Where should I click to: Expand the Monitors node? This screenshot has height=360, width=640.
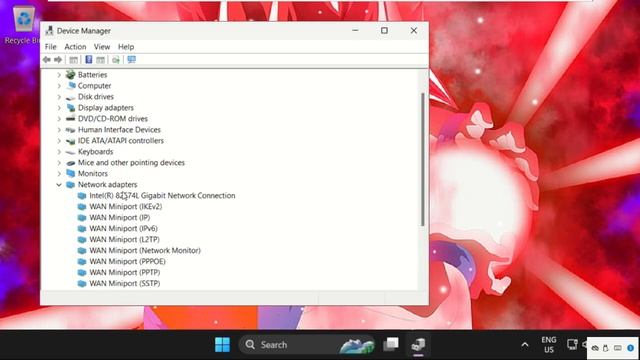point(59,173)
